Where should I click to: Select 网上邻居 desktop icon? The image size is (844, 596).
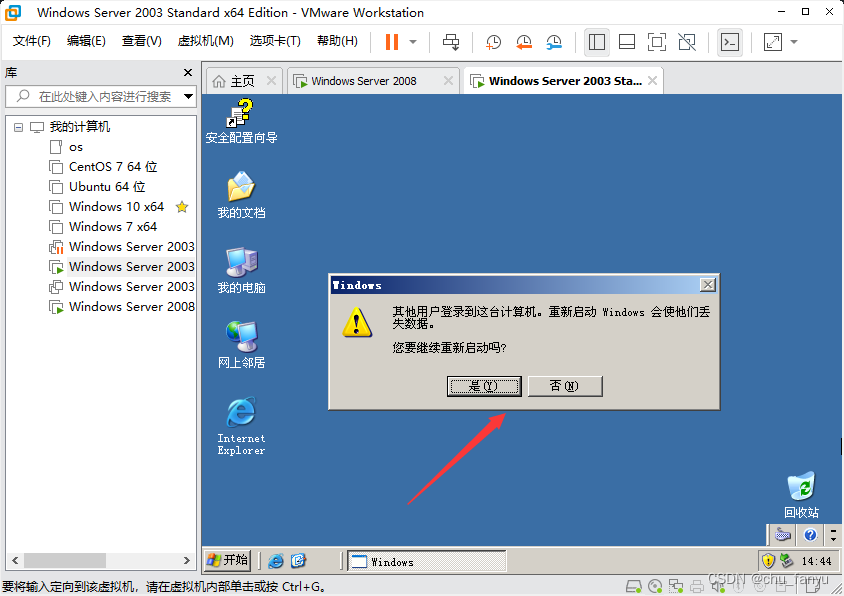tap(241, 345)
